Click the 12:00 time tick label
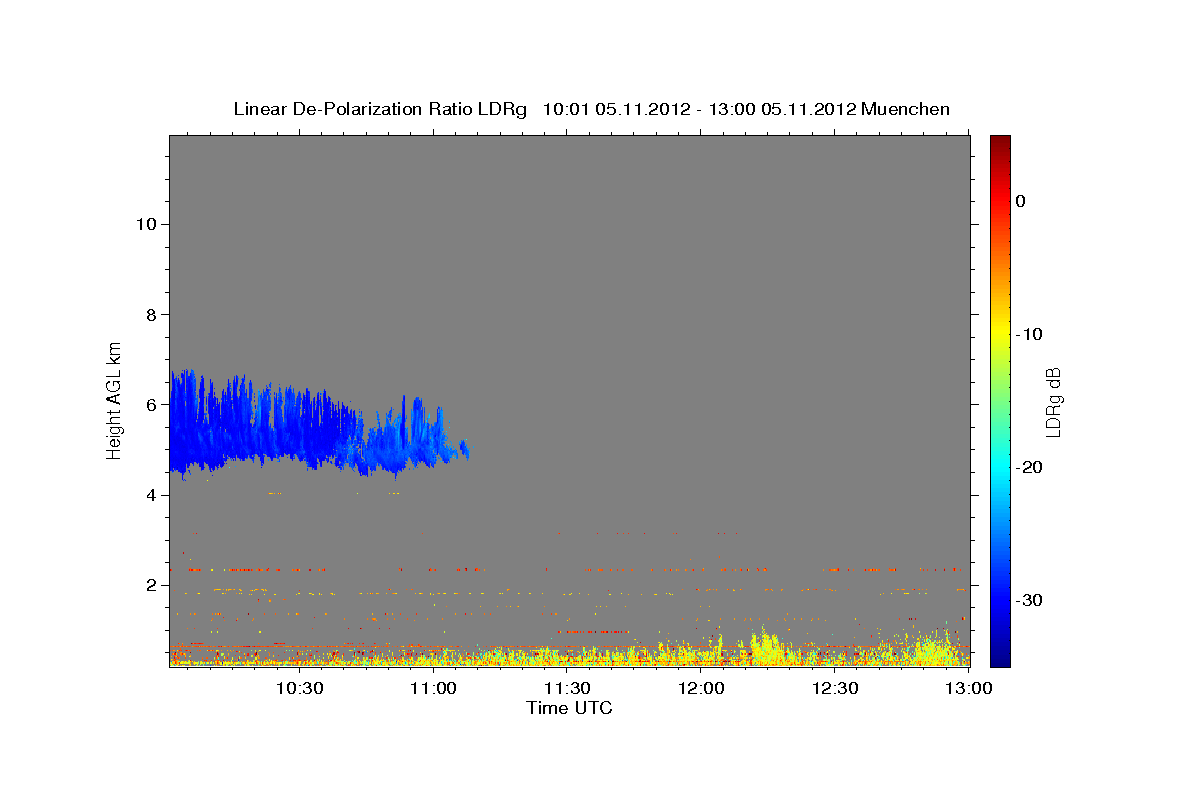Screen dimensions: 1200x800 click(701, 688)
